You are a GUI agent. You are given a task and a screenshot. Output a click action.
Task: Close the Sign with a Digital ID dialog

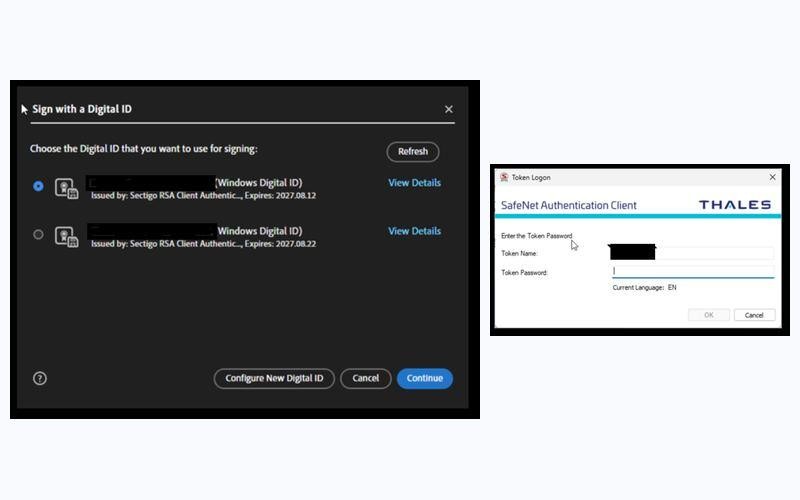[448, 109]
